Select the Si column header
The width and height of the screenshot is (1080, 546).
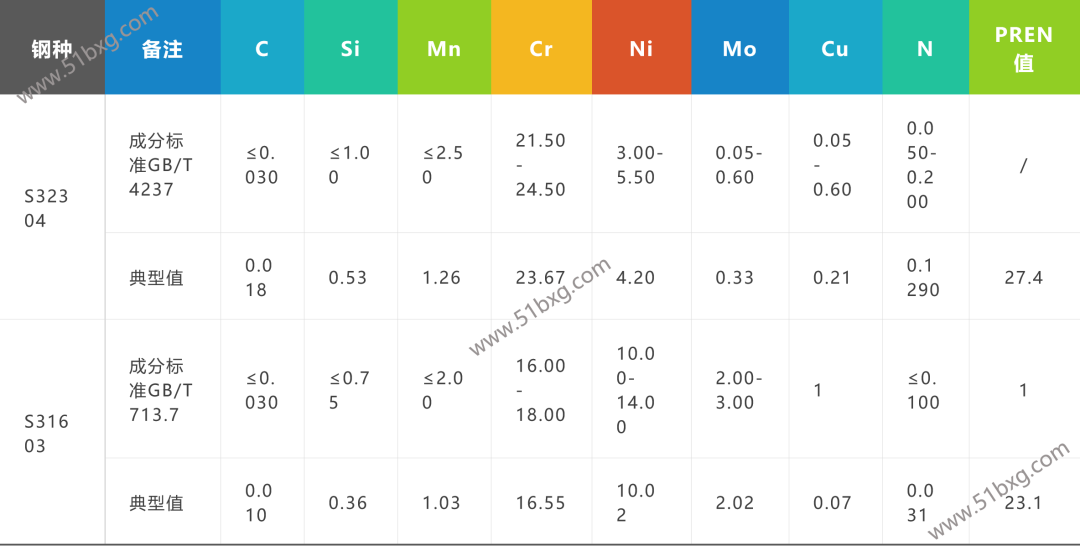(x=351, y=47)
